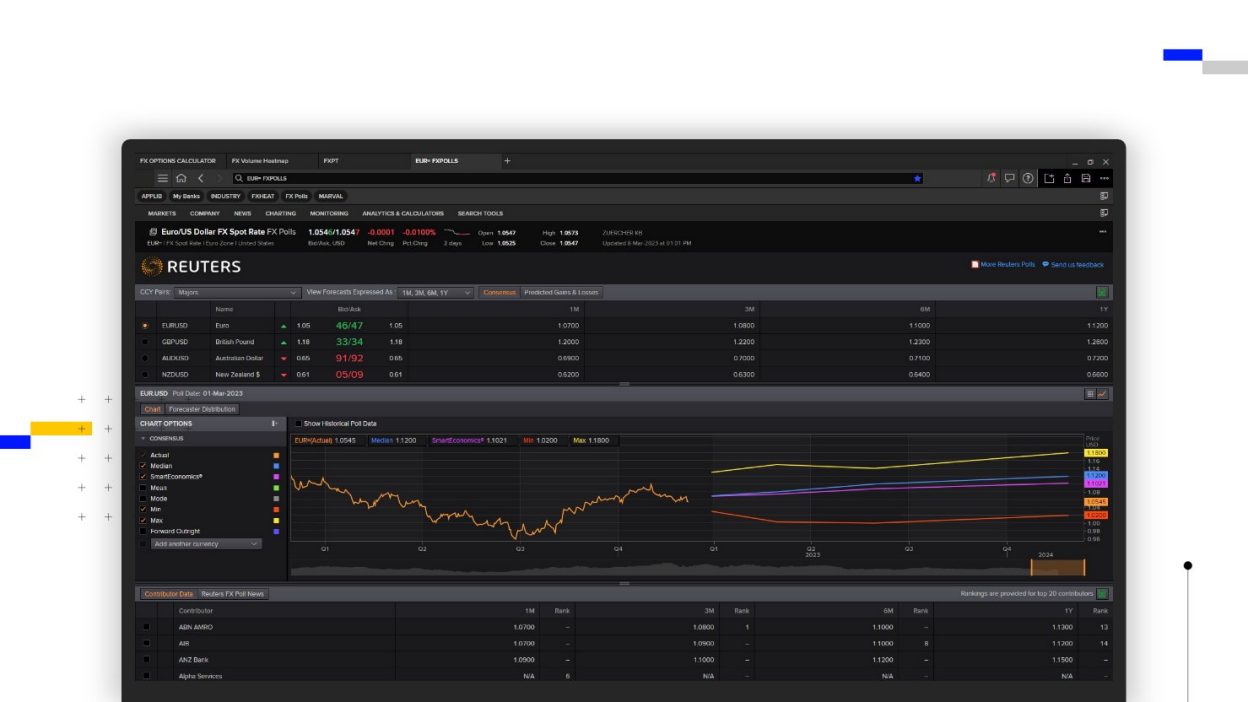
Task: Toggle the Actual series checkbox
Action: pyautogui.click(x=144, y=455)
